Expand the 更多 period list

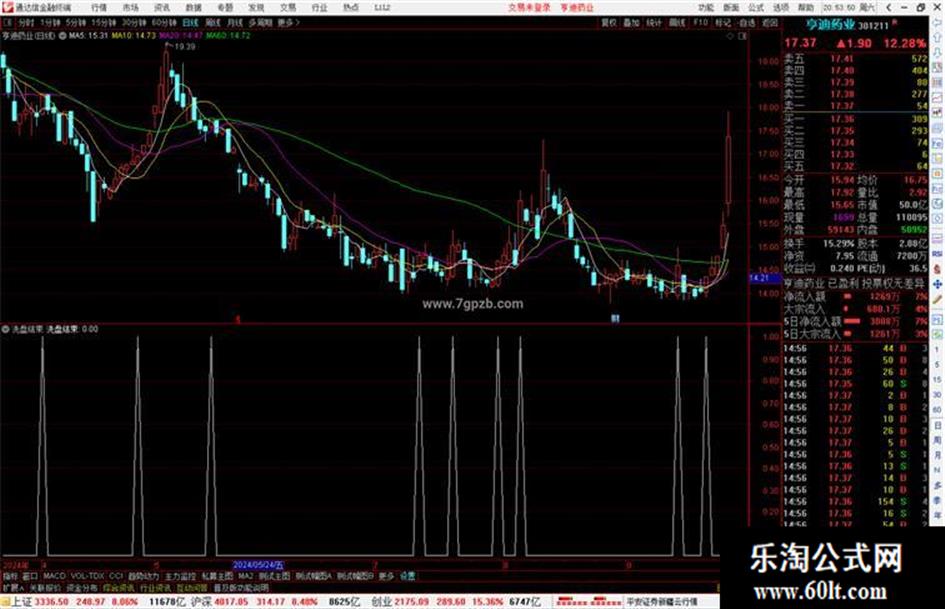(288, 22)
